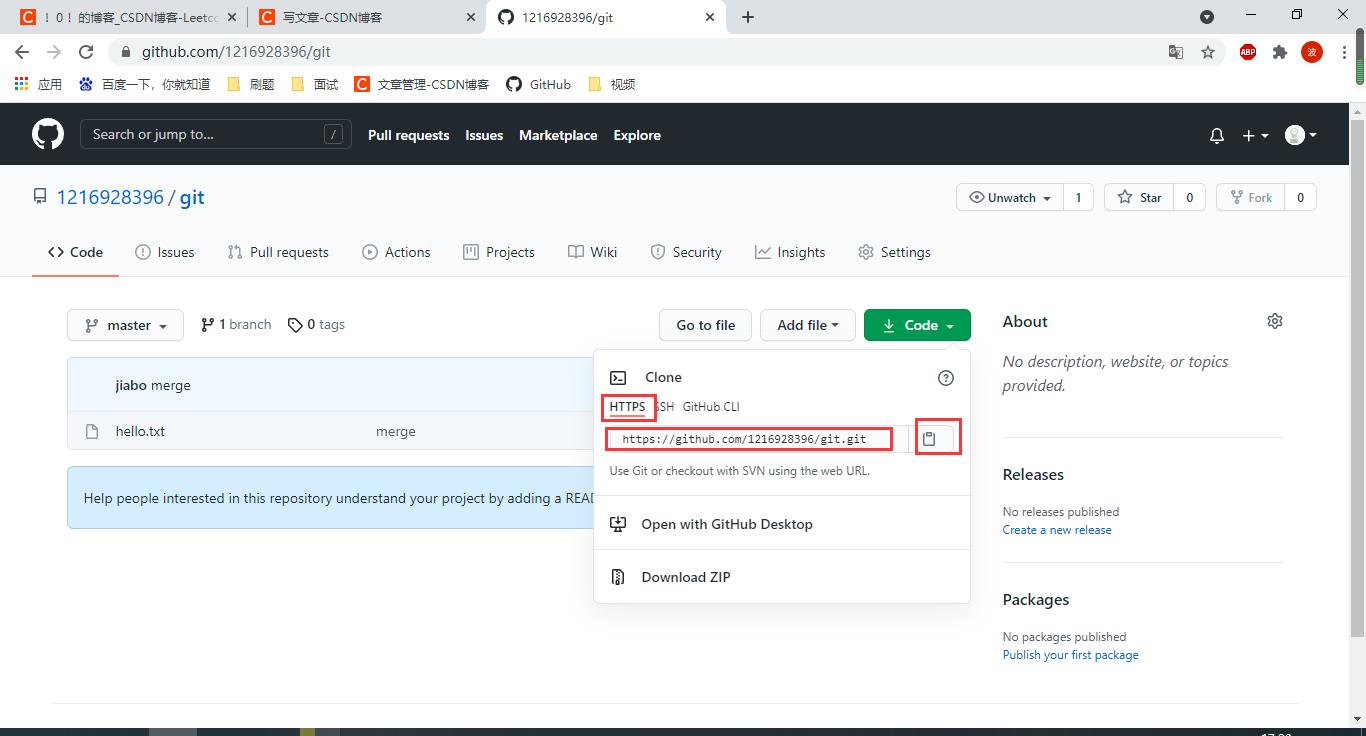Open the Security tab

click(x=686, y=252)
